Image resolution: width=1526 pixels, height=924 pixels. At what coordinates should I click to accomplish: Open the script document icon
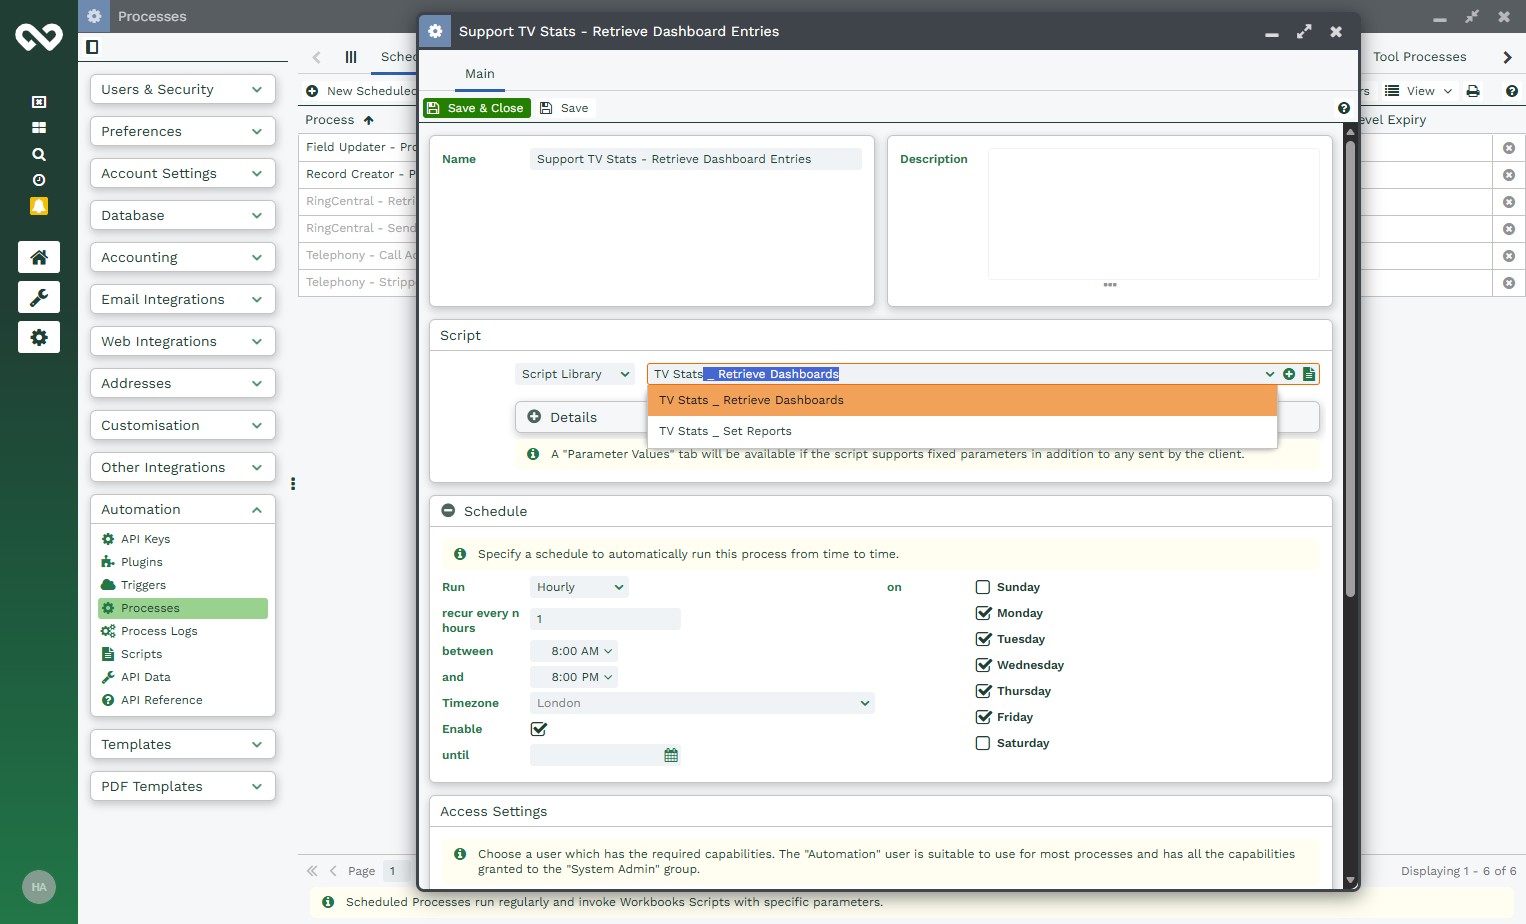tap(1308, 374)
